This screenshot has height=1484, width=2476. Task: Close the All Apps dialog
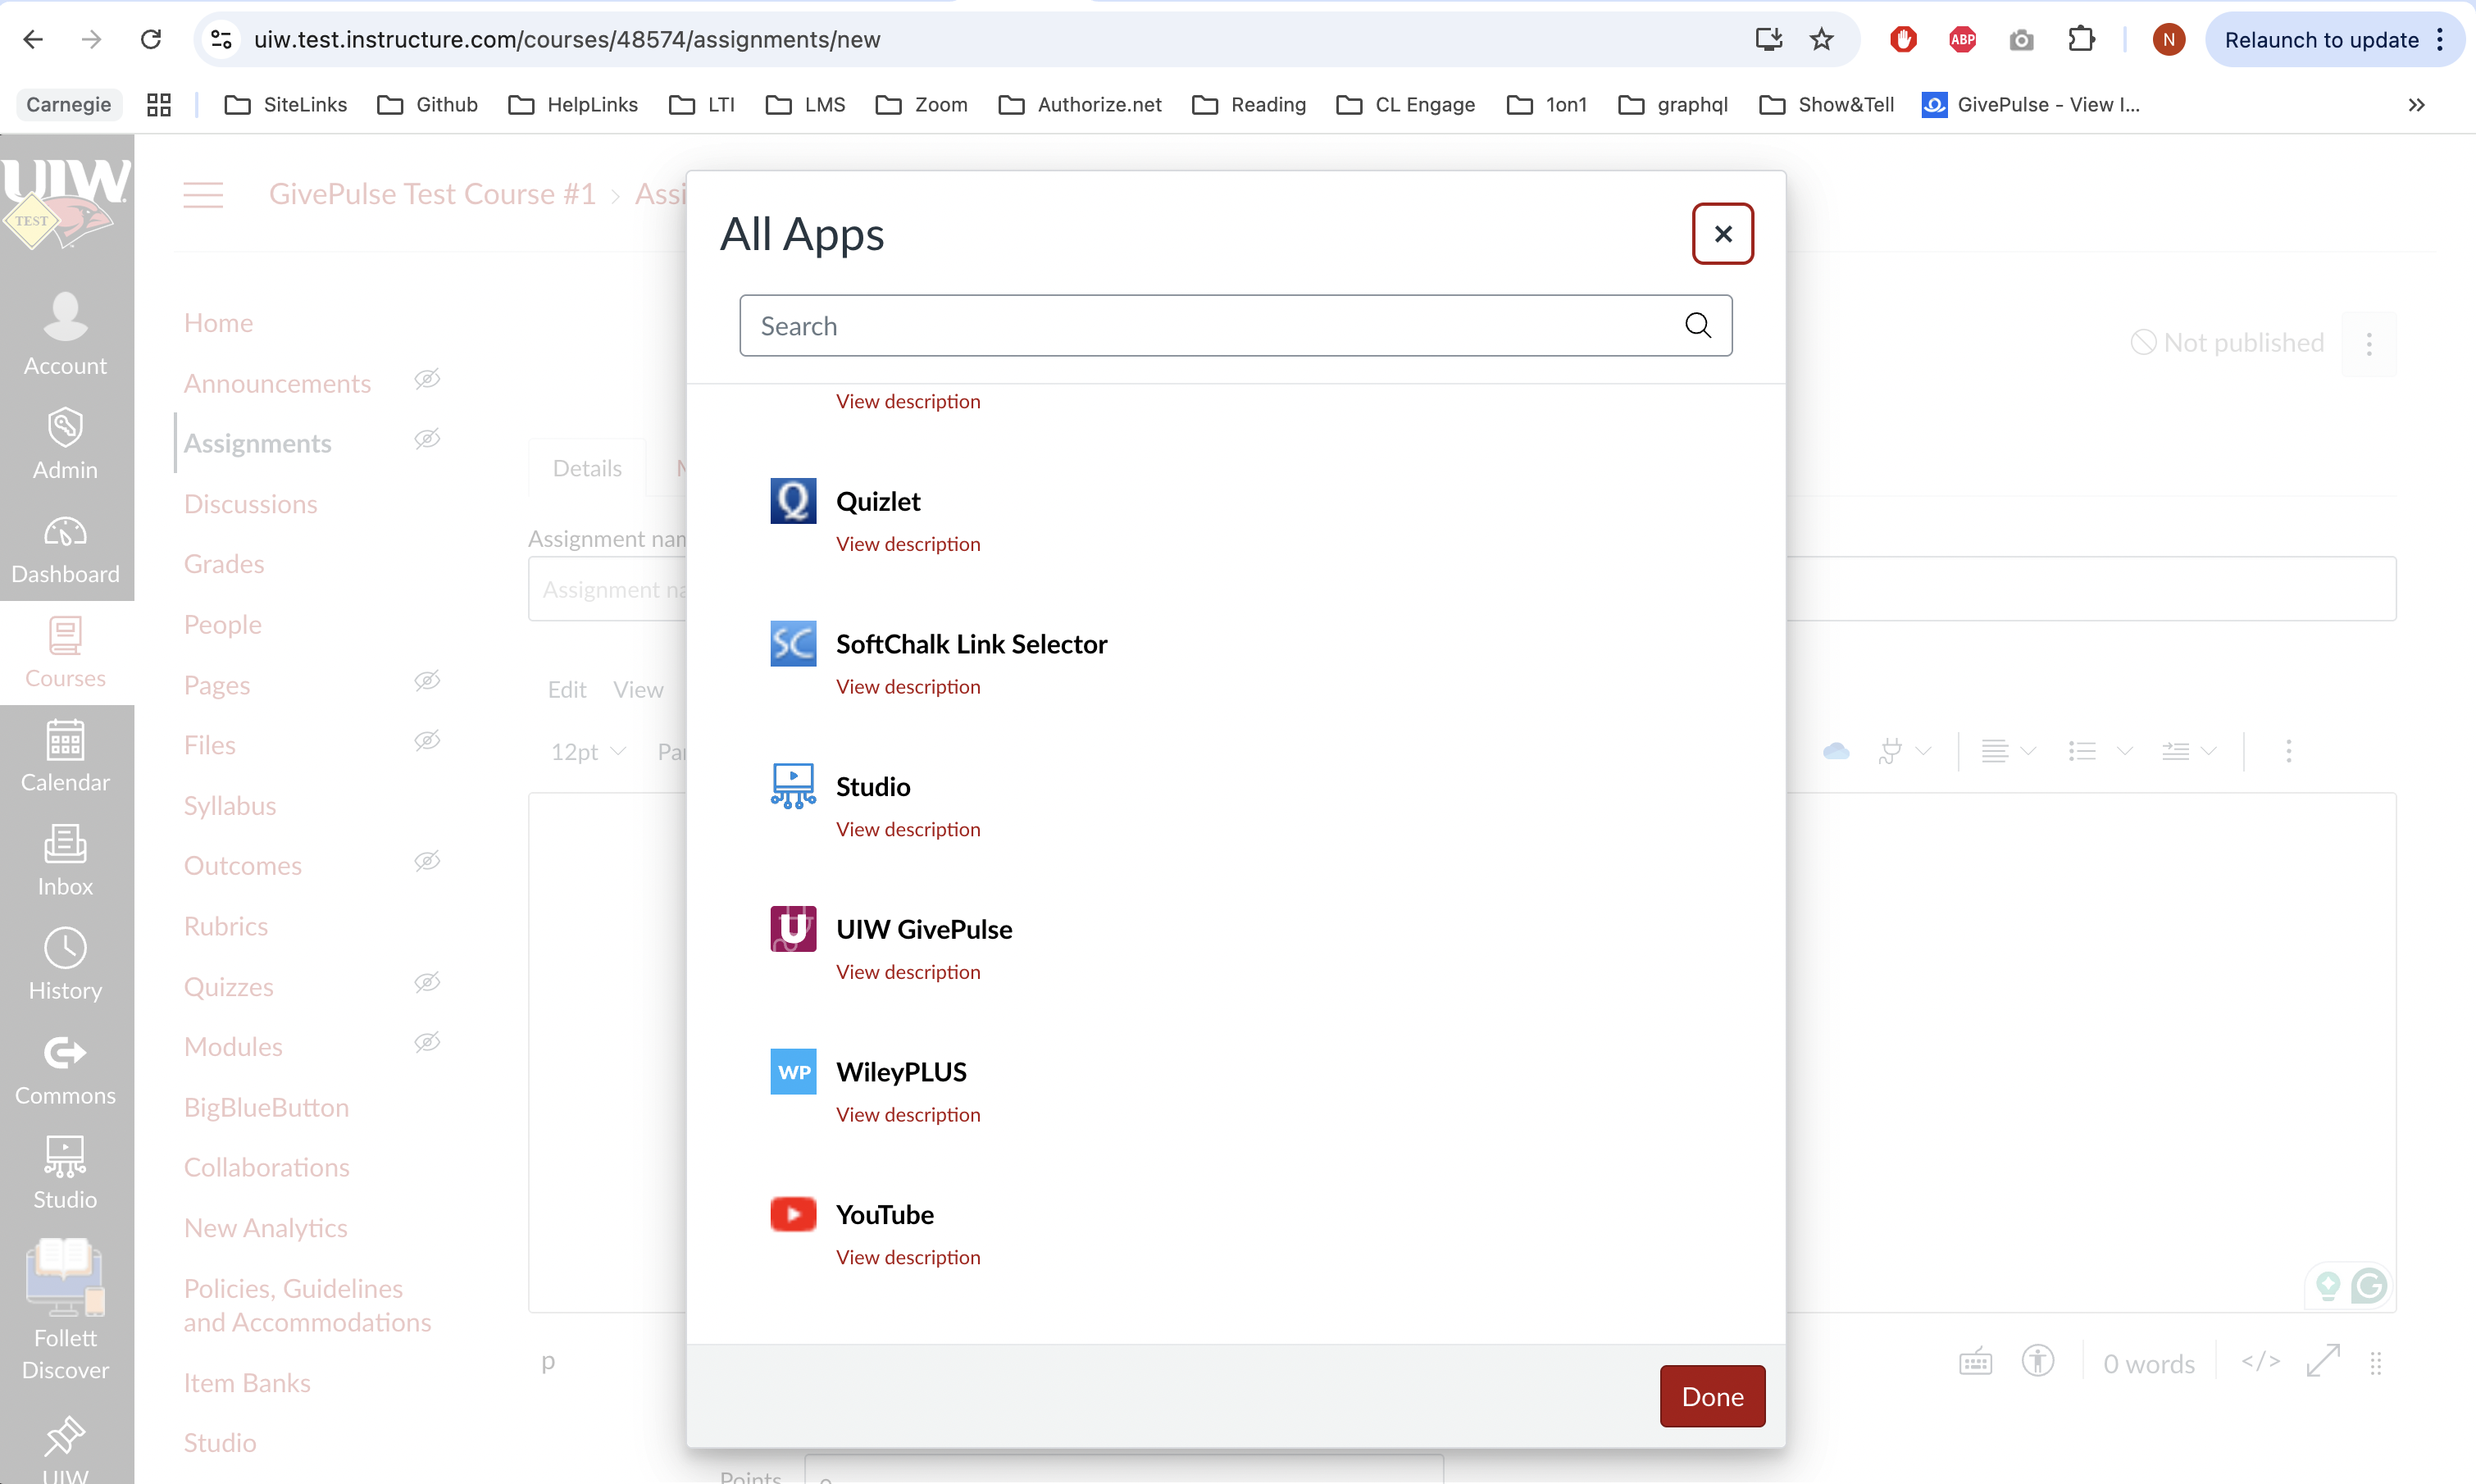pos(1722,234)
